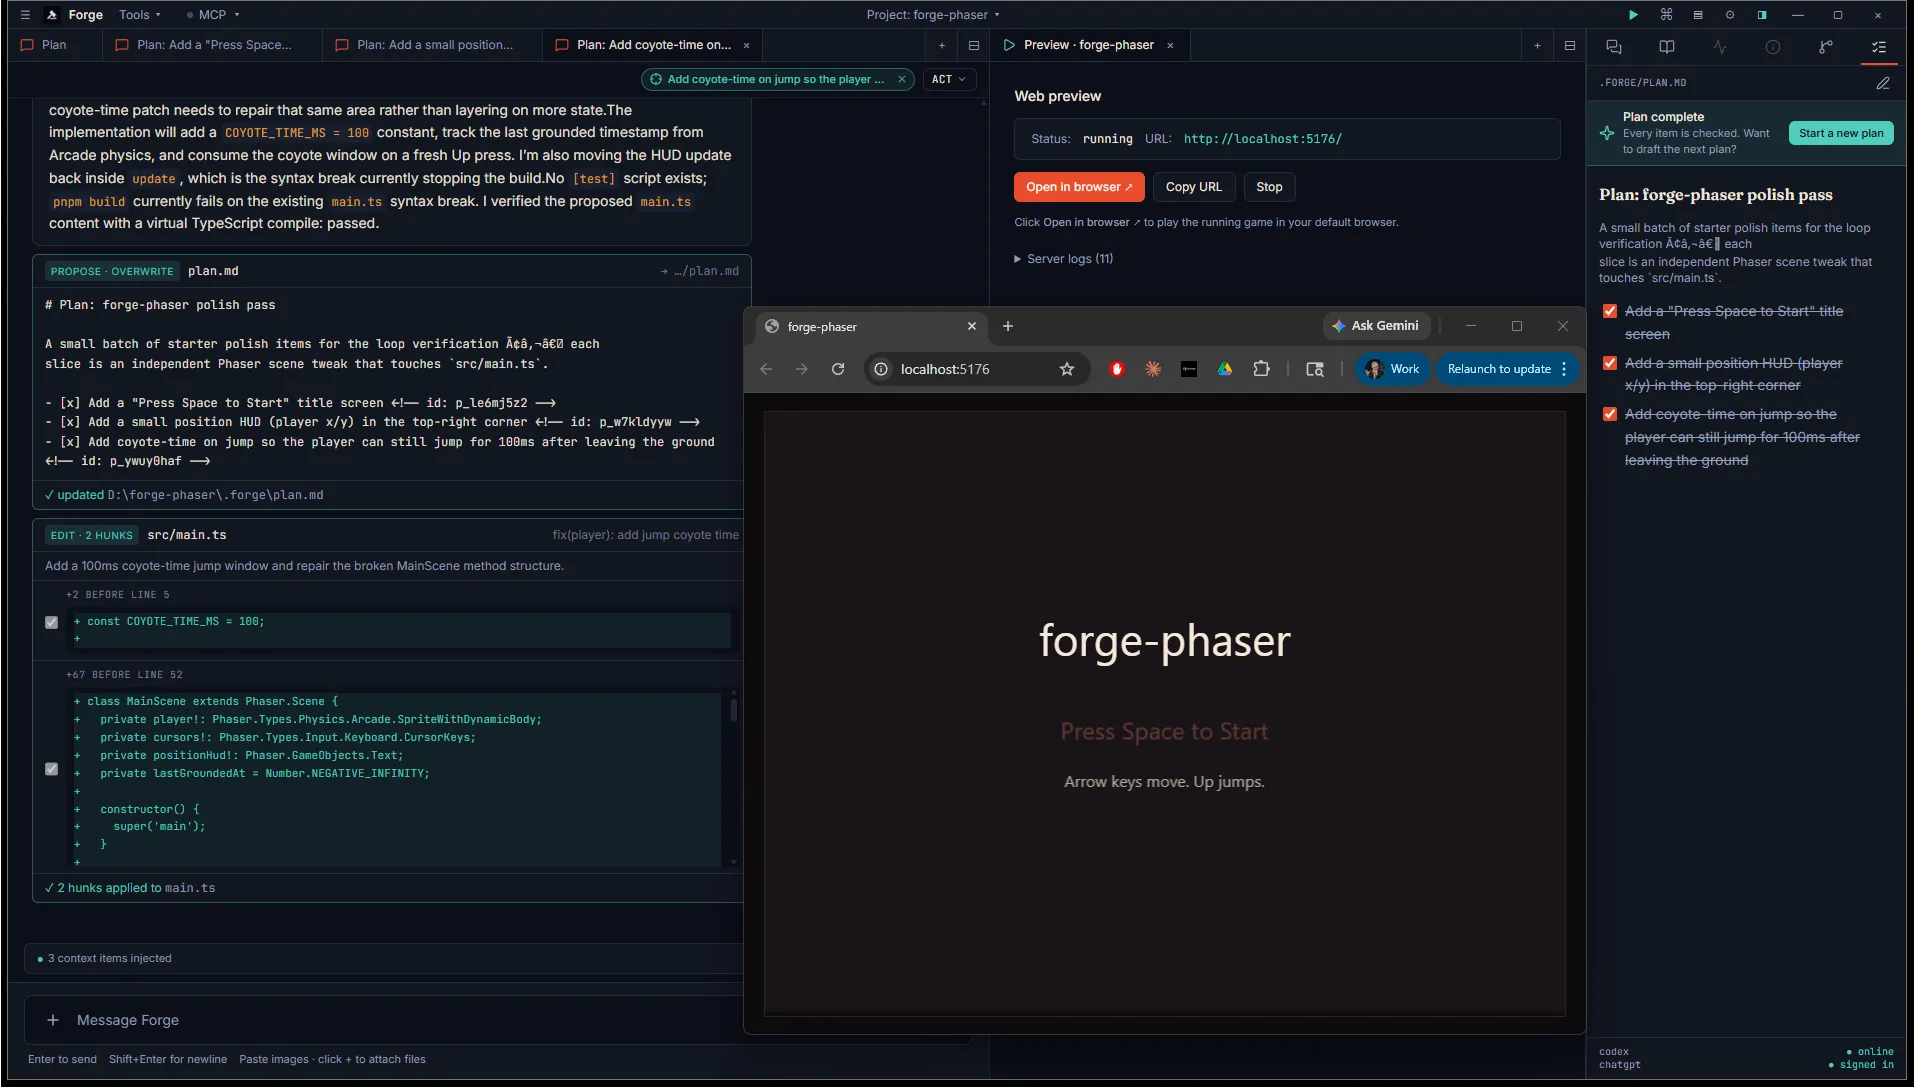
Task: Split the preview pane layout
Action: pos(1570,45)
